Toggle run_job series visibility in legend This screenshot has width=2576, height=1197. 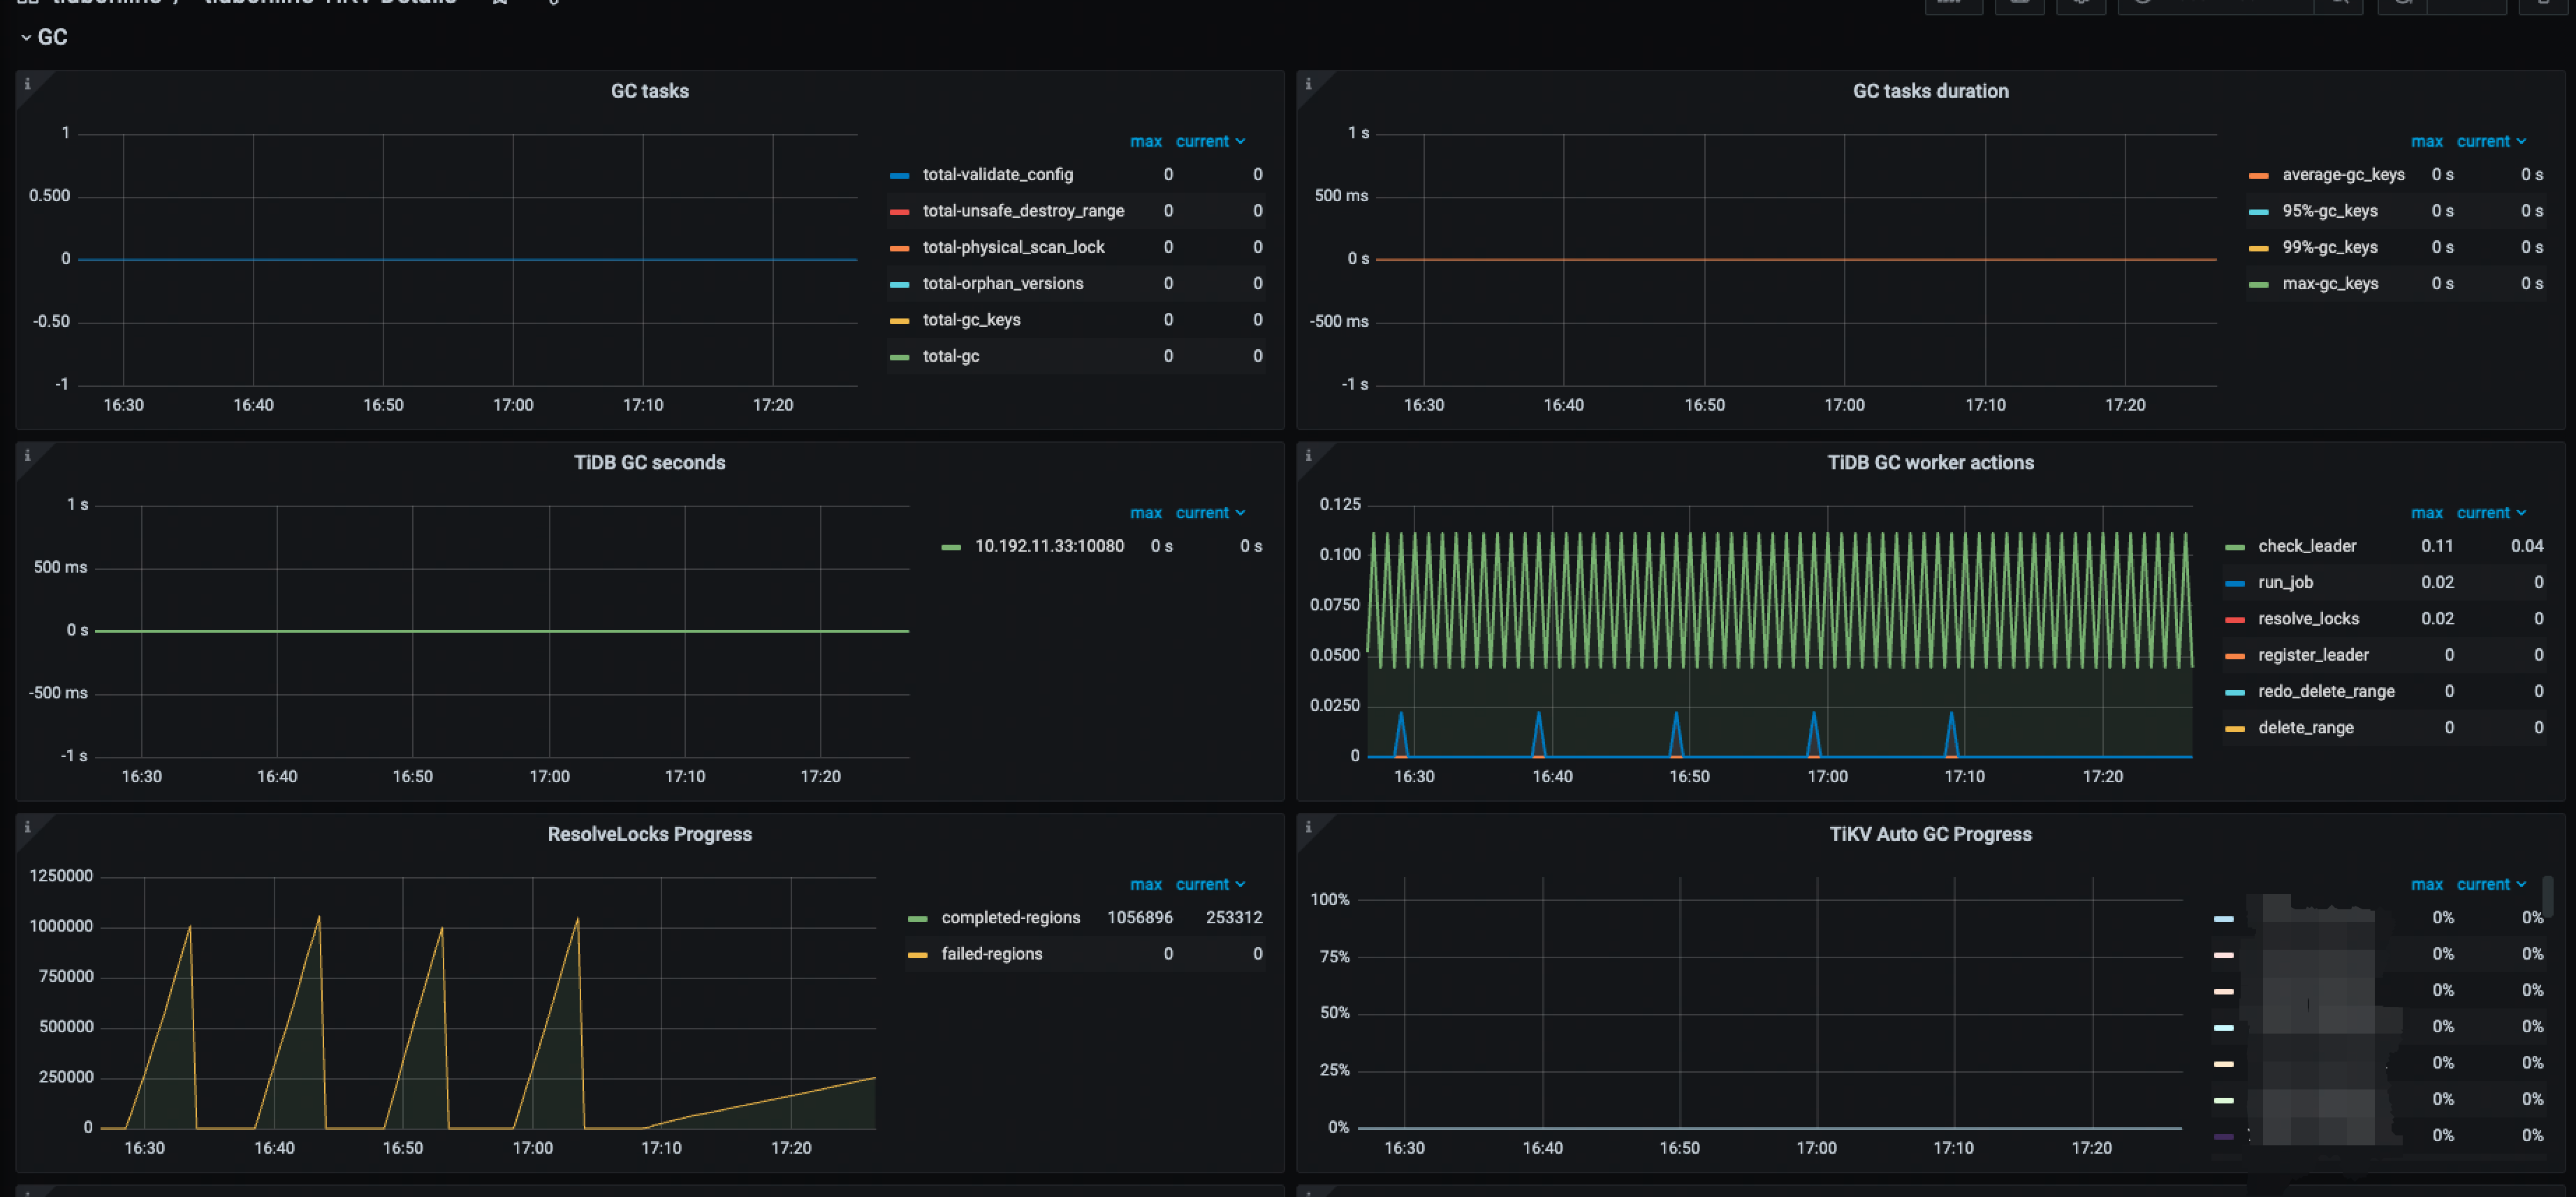pos(2285,582)
